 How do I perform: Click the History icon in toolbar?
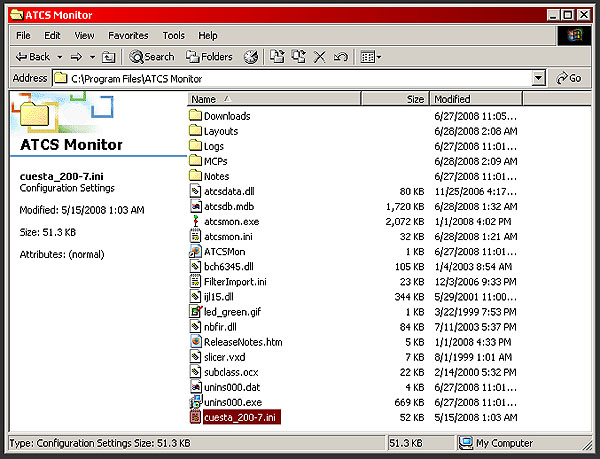click(x=251, y=57)
